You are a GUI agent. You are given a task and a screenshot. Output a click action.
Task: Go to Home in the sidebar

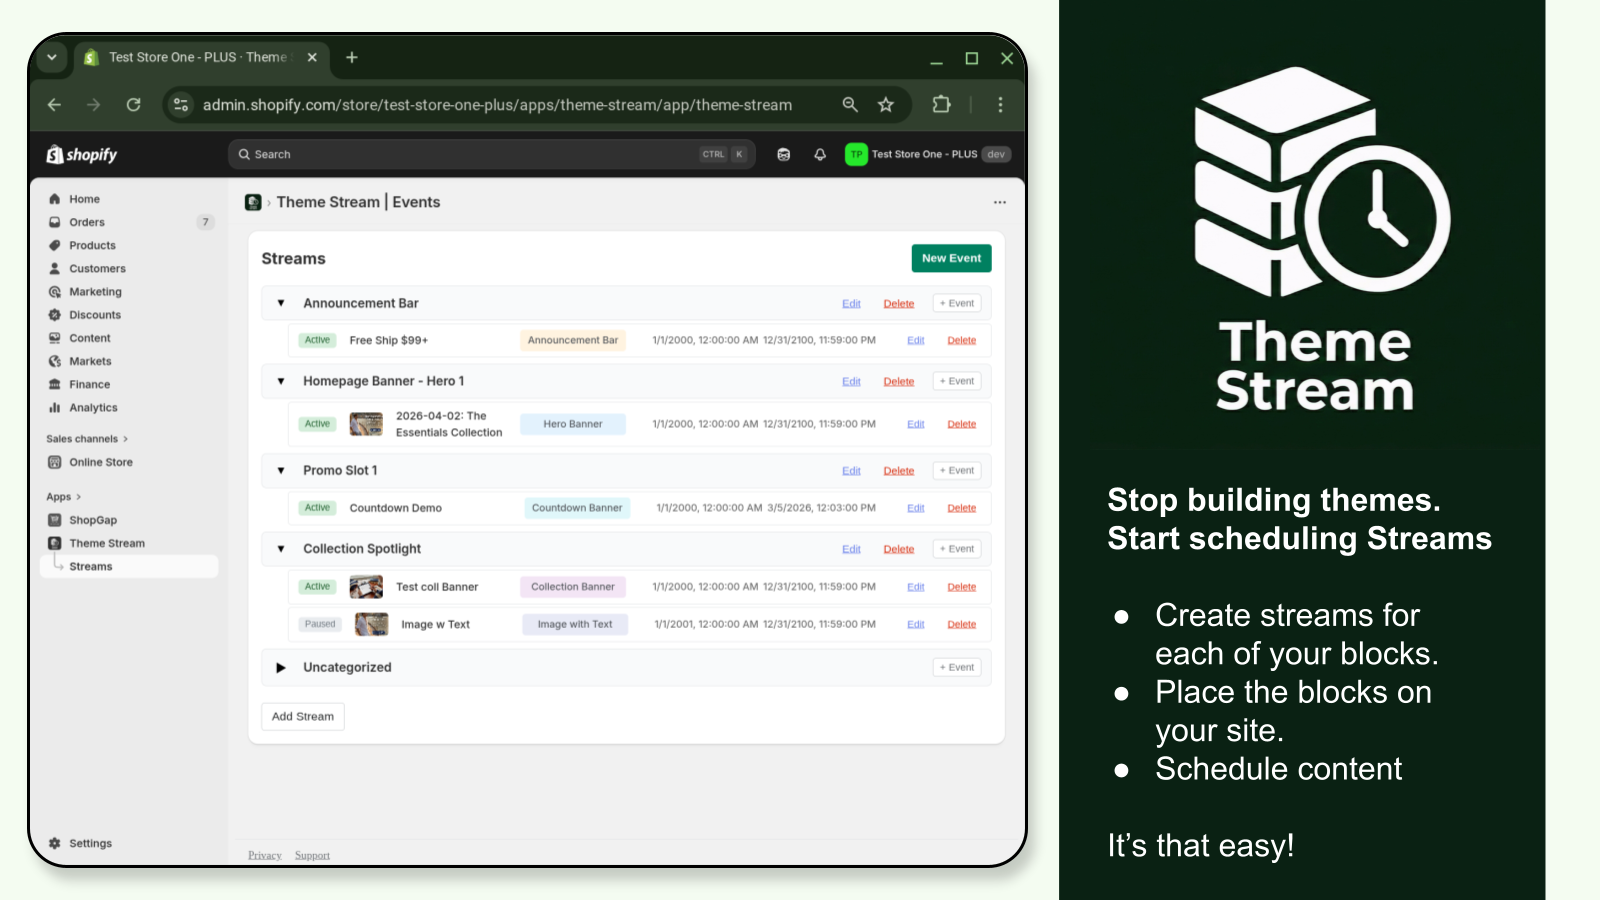pos(84,199)
